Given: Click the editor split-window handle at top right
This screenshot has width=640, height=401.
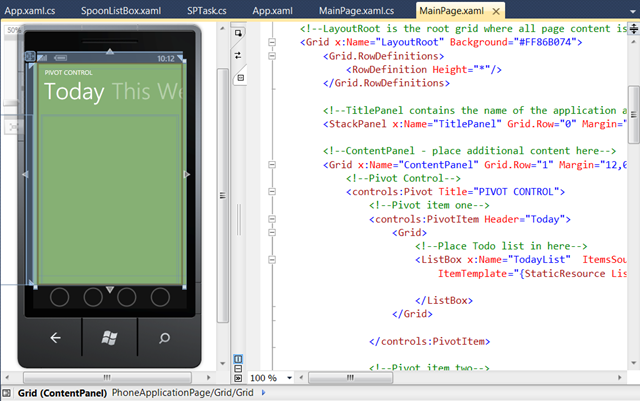Looking at the screenshot, I should point(633,29).
